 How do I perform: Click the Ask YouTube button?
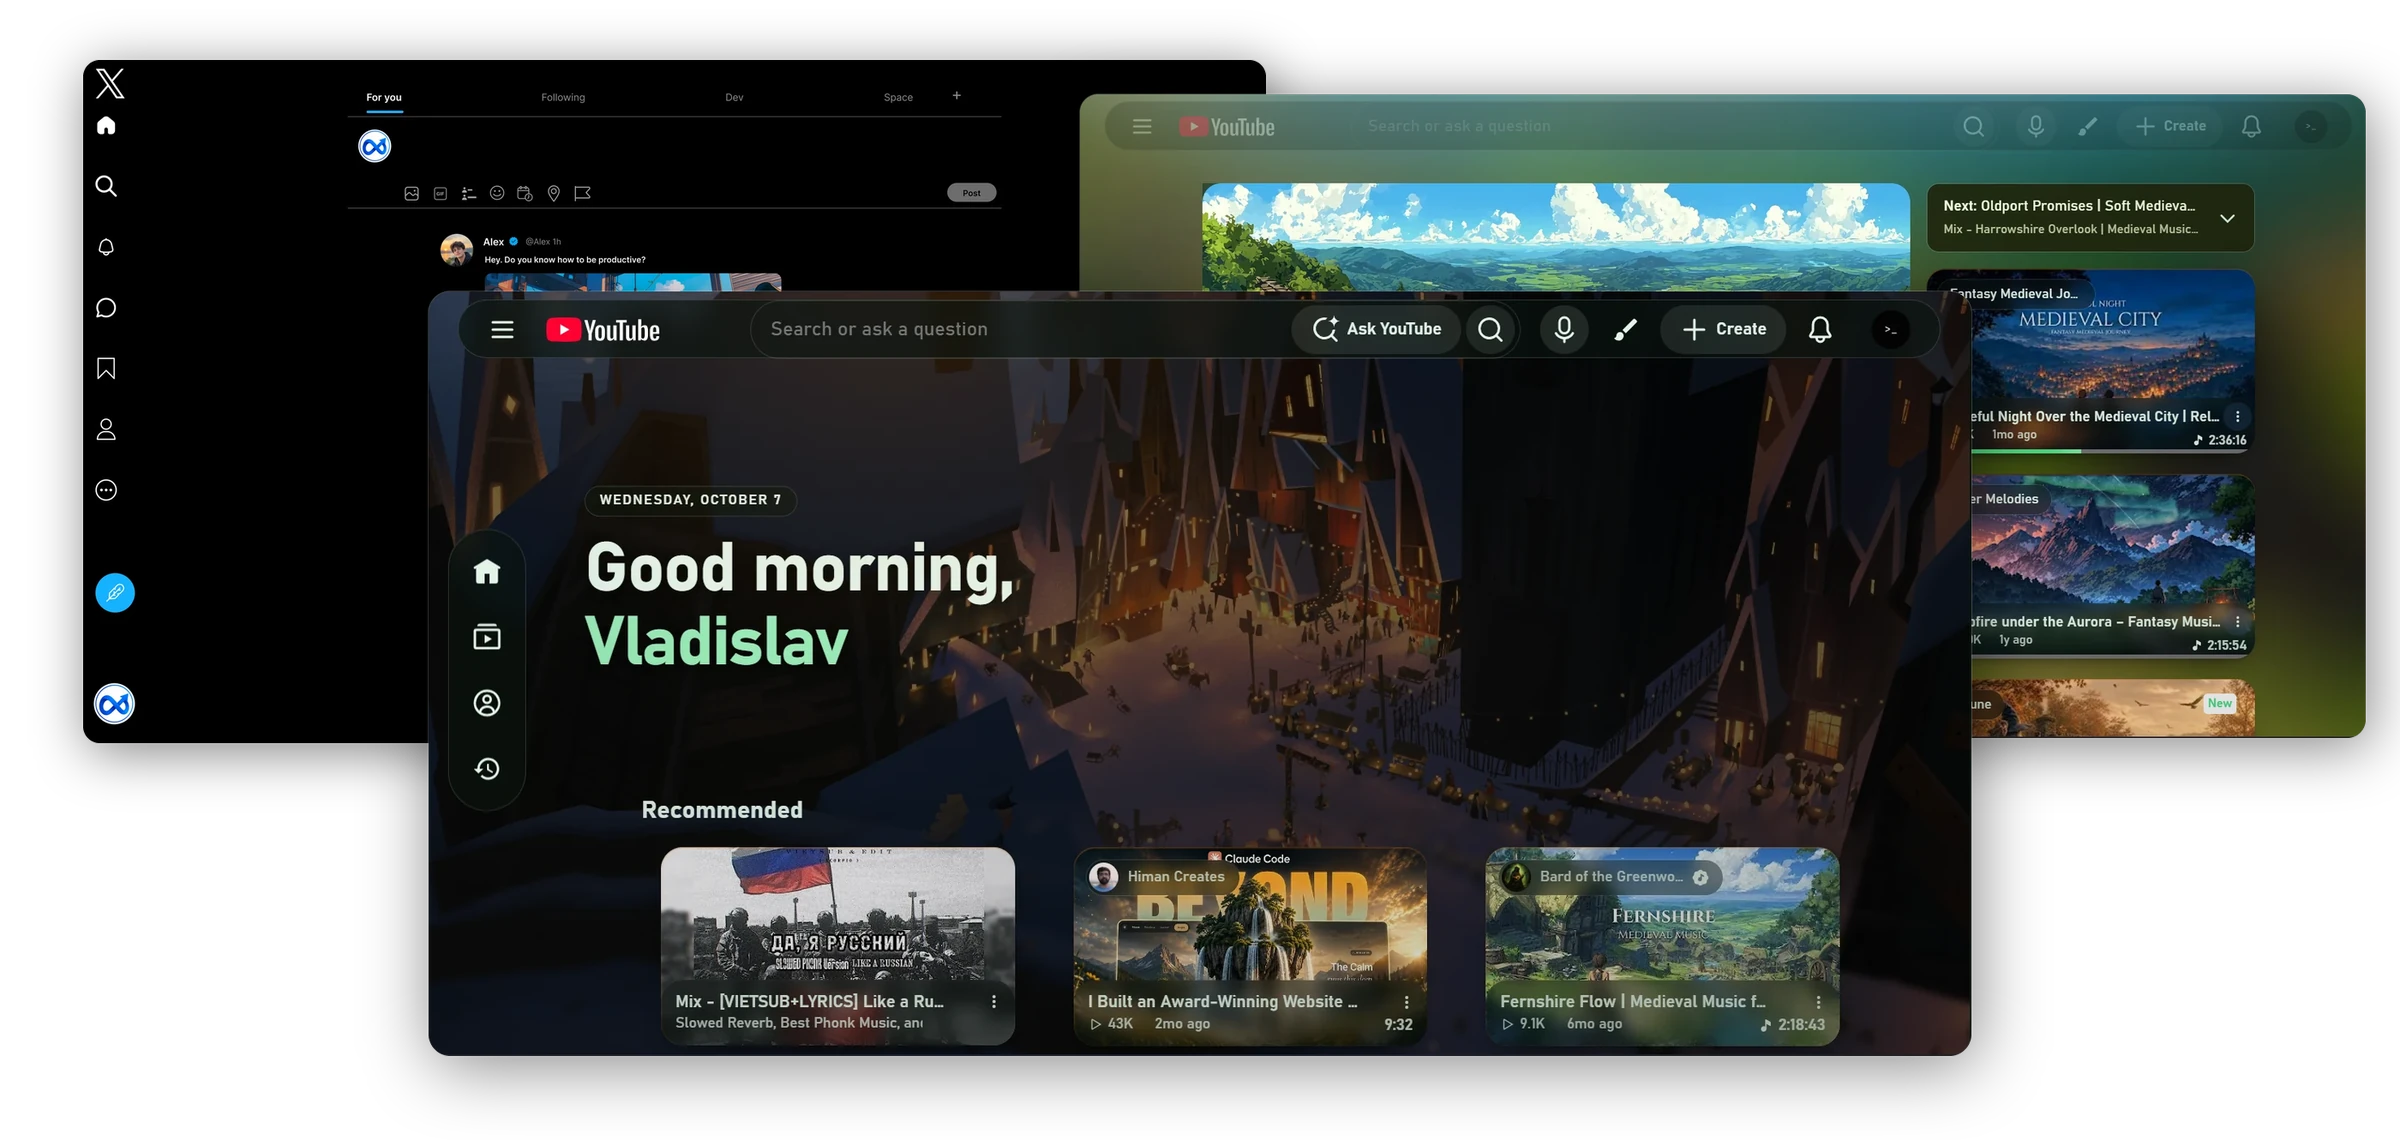coord(1376,329)
